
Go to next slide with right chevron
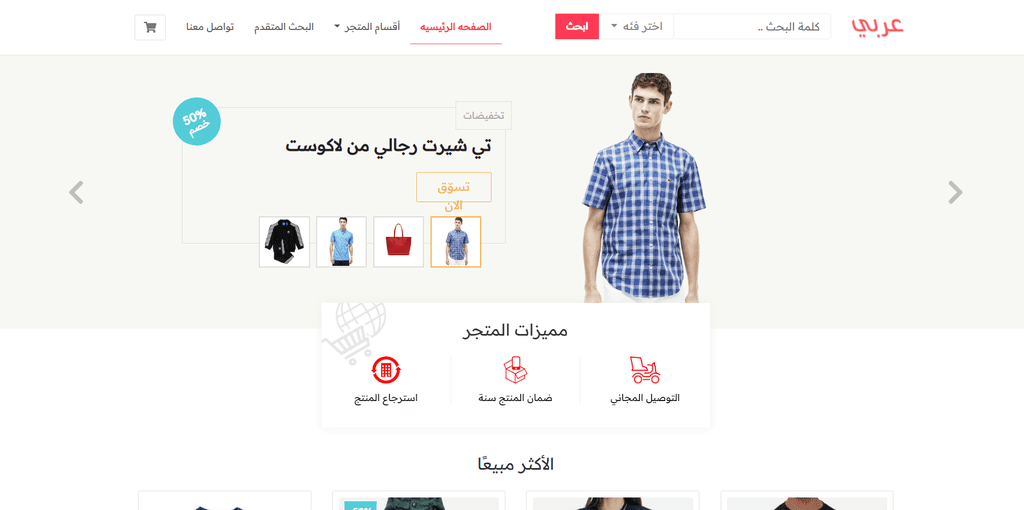coord(955,193)
